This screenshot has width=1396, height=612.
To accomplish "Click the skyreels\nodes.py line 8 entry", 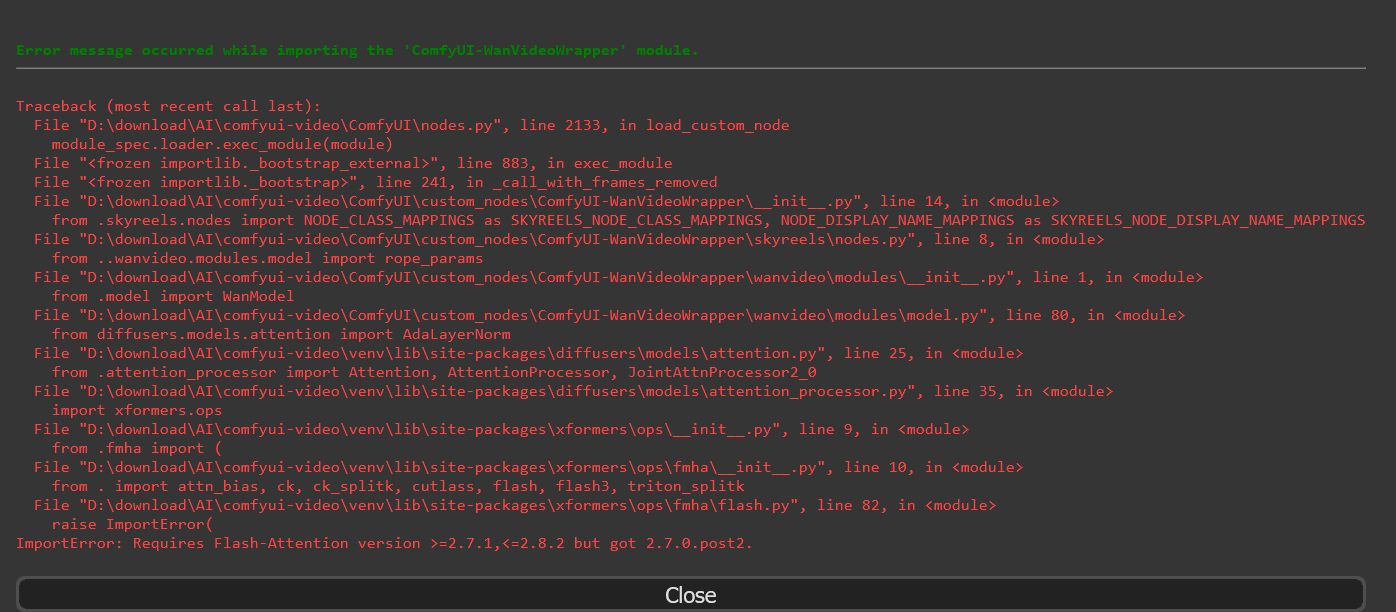I will point(568,239).
